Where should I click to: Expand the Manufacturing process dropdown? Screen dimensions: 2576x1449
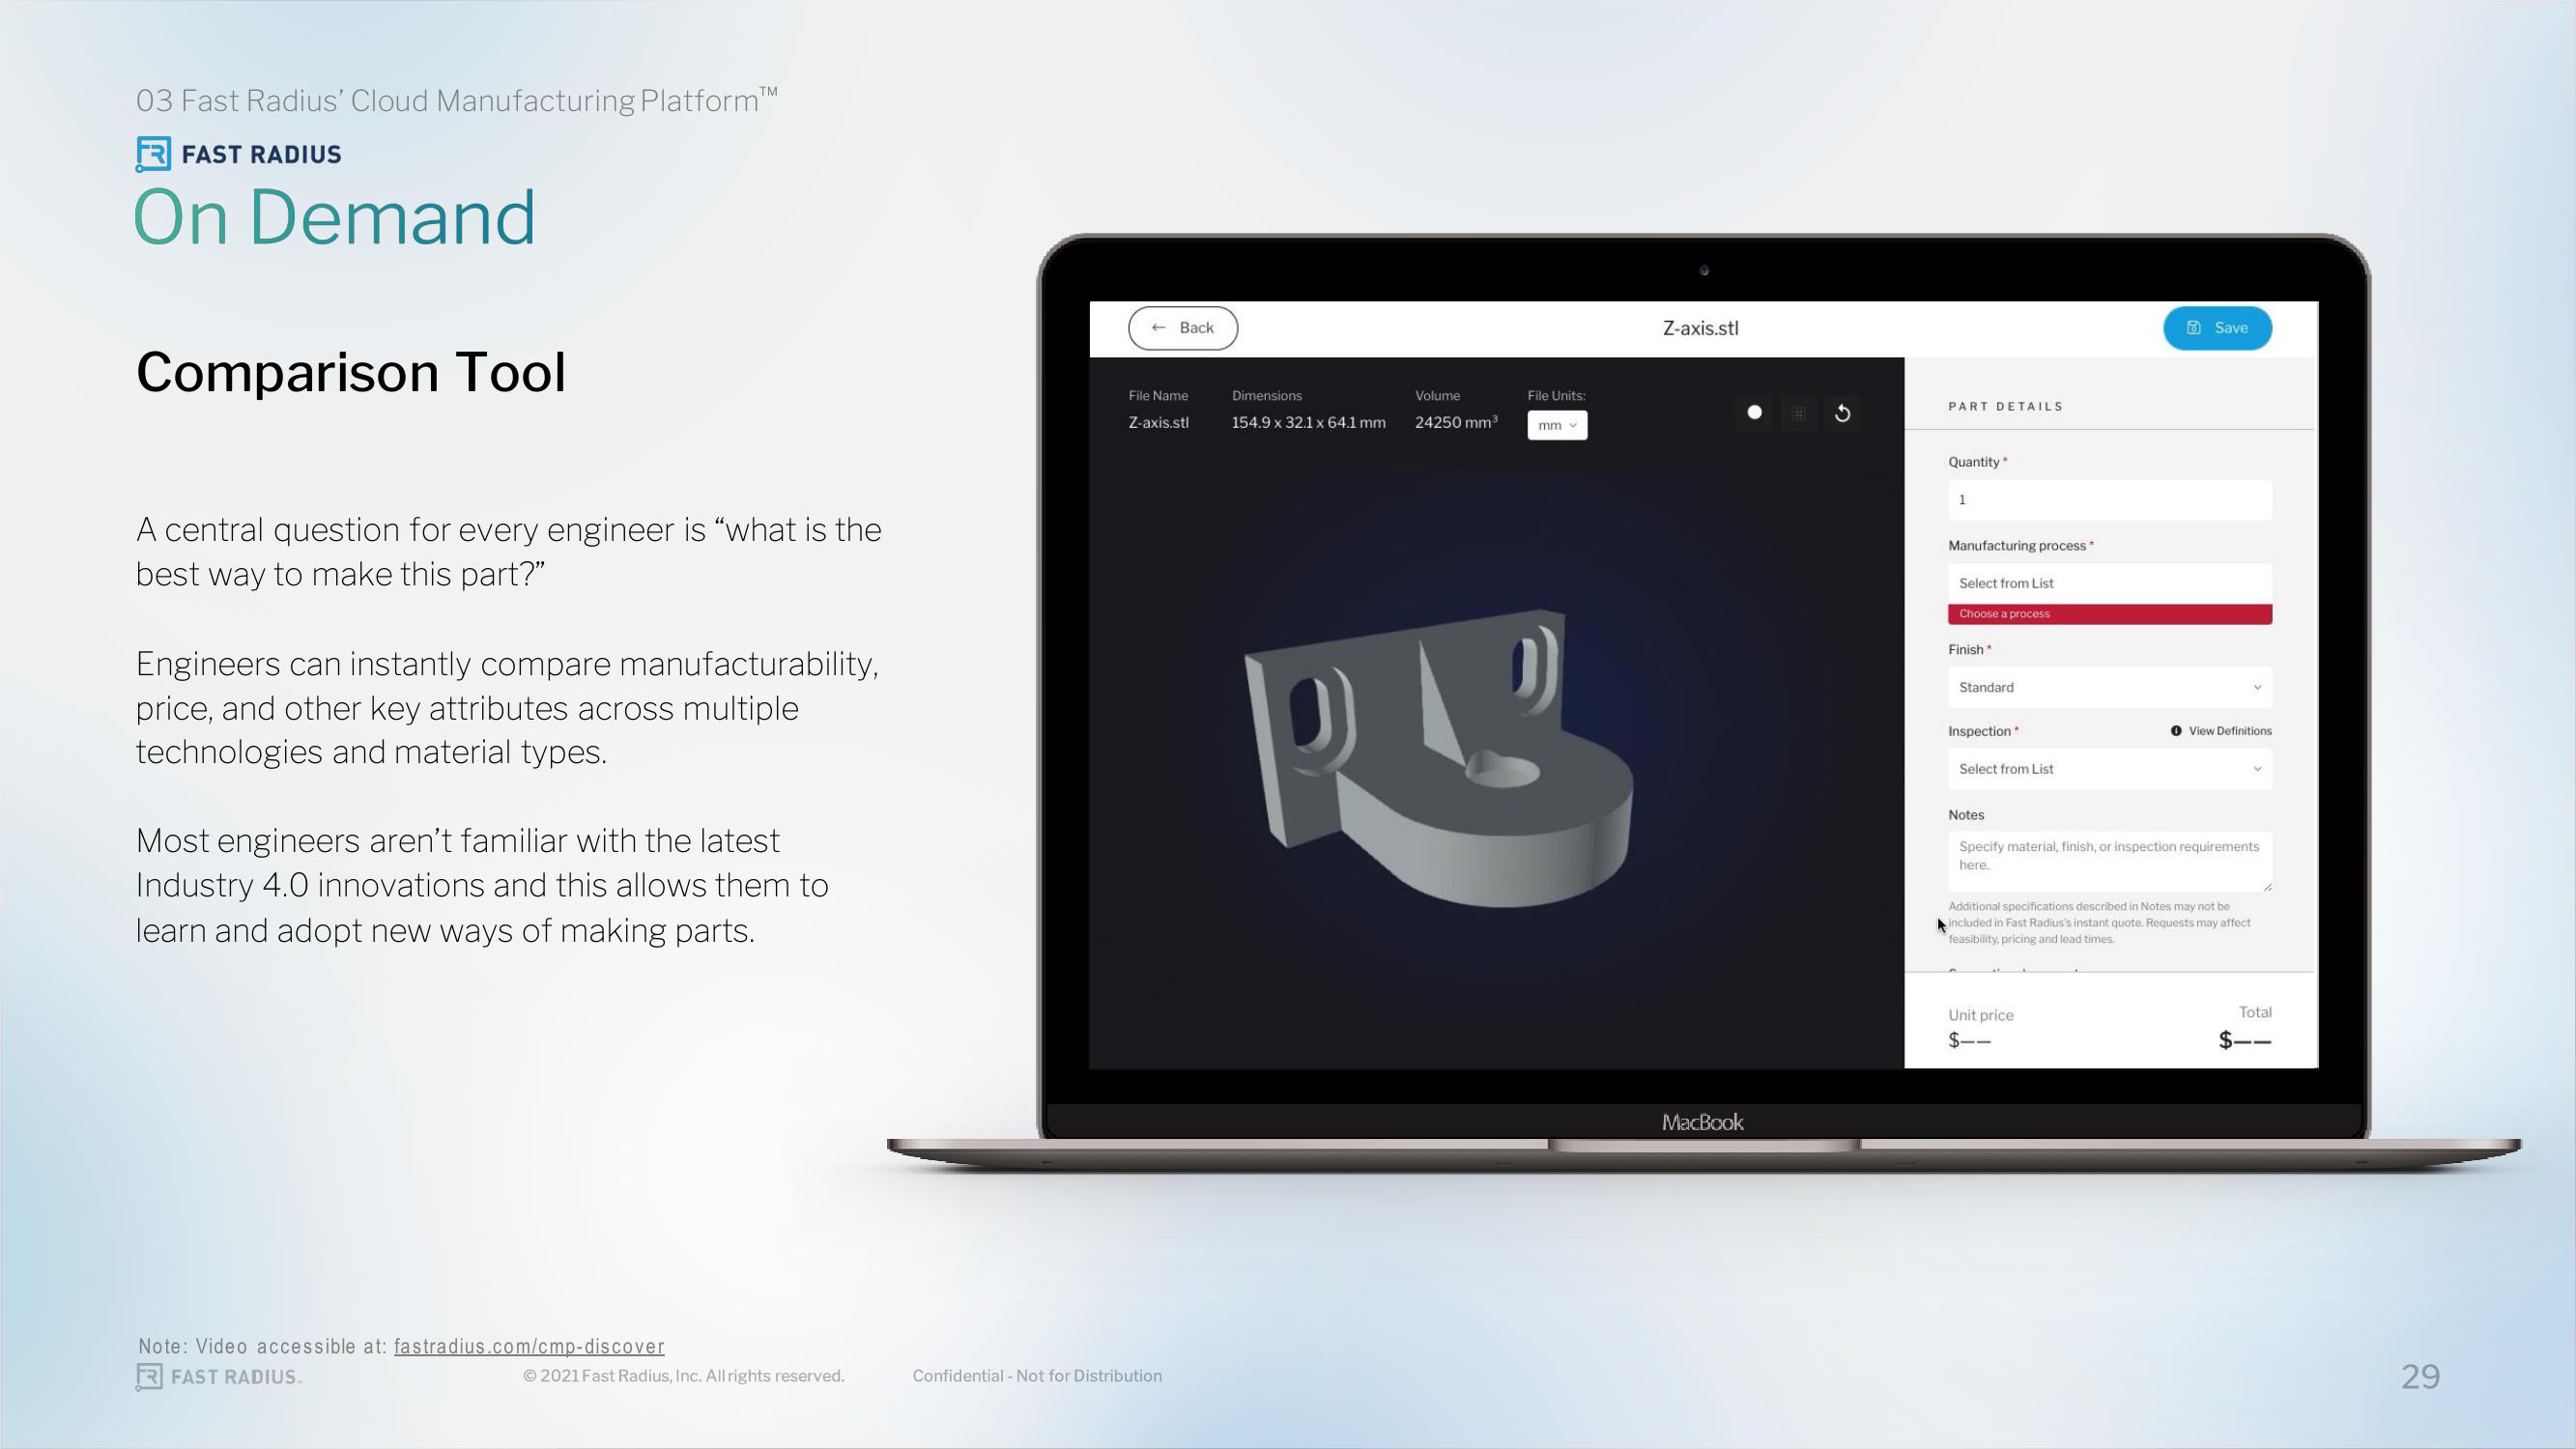2109,582
